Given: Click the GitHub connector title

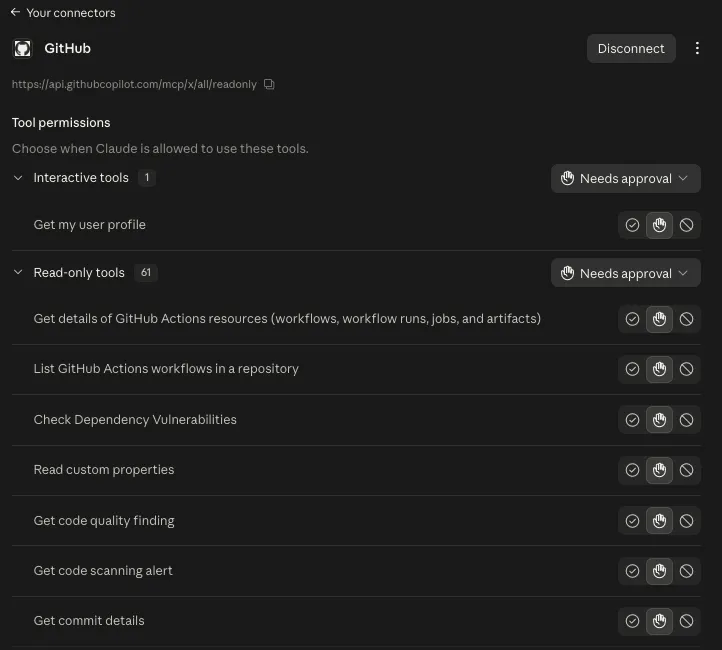Looking at the screenshot, I should pyautogui.click(x=68, y=48).
